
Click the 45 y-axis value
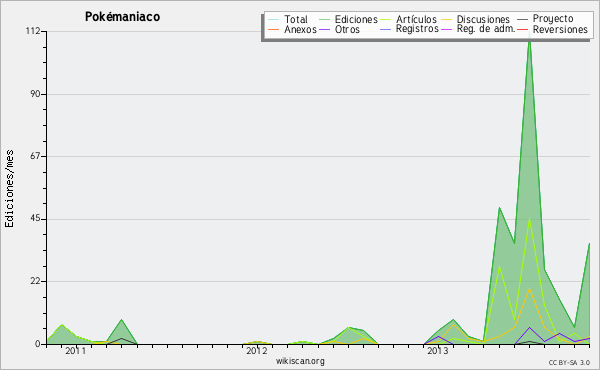coord(36,219)
